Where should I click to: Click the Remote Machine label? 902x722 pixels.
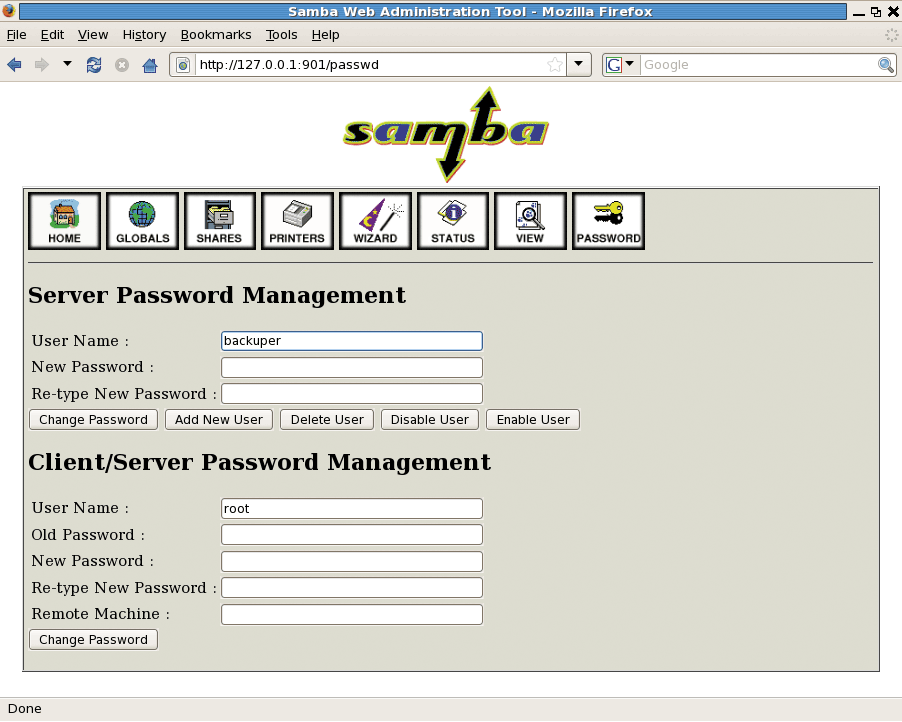(x=101, y=614)
